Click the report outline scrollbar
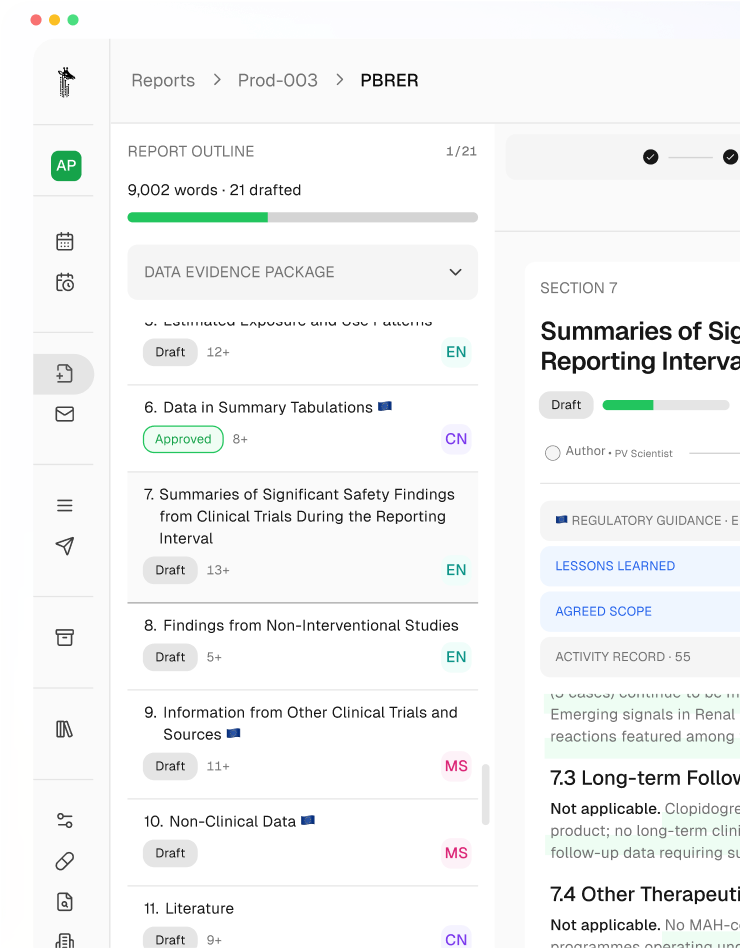 tap(485, 794)
